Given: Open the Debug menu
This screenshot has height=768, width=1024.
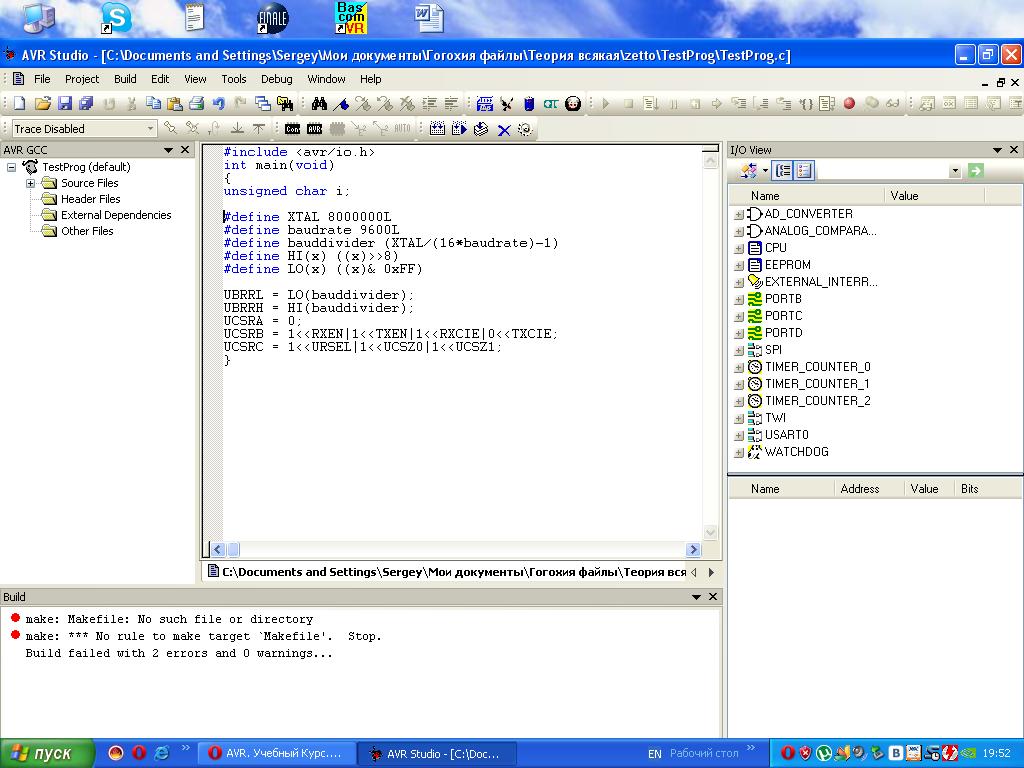Looking at the screenshot, I should [277, 79].
